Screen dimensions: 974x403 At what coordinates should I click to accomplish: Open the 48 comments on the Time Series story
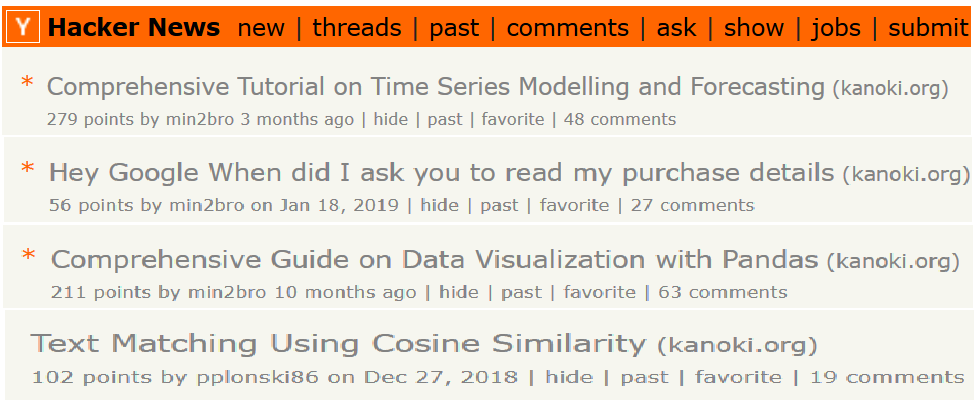619,119
